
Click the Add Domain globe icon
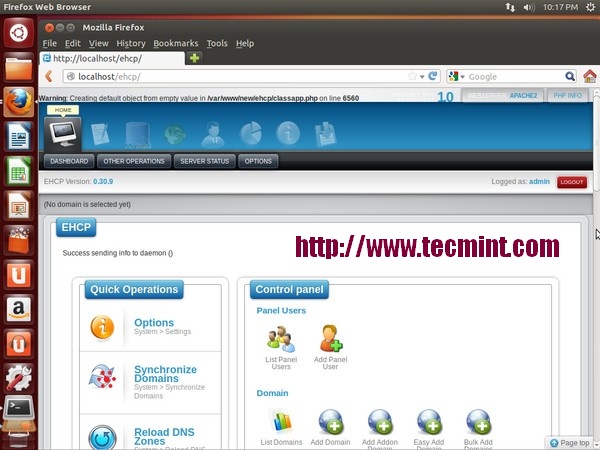point(331,422)
